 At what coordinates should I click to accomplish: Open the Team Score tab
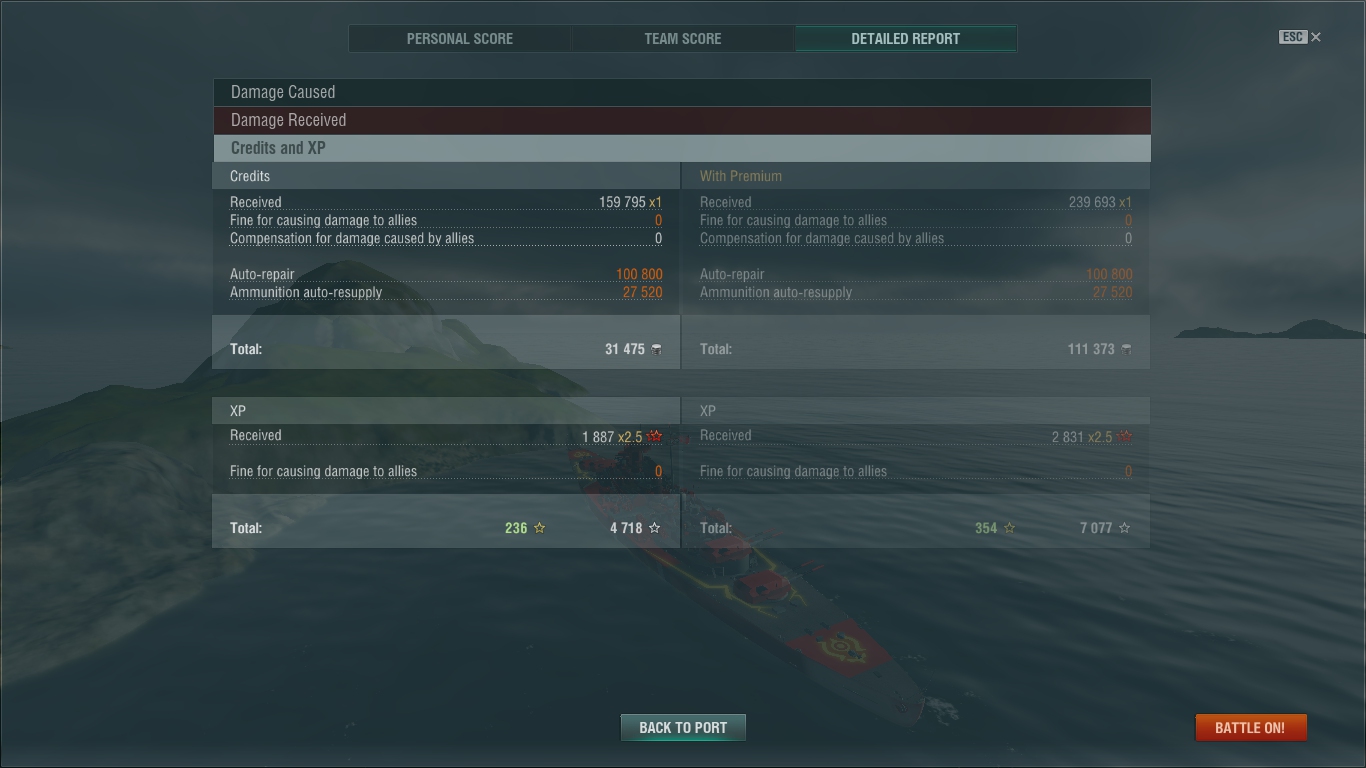683,39
